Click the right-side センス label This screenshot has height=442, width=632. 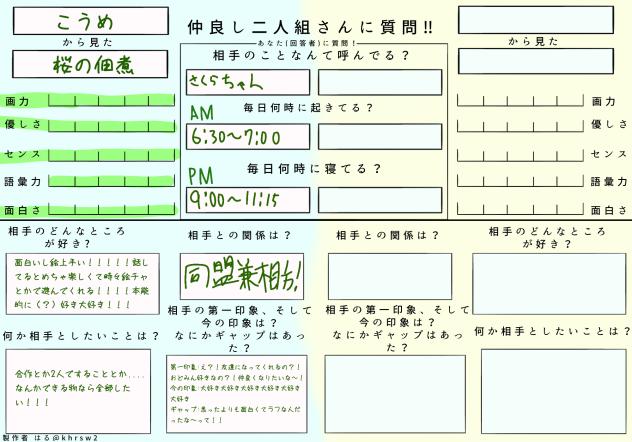click(x=608, y=154)
